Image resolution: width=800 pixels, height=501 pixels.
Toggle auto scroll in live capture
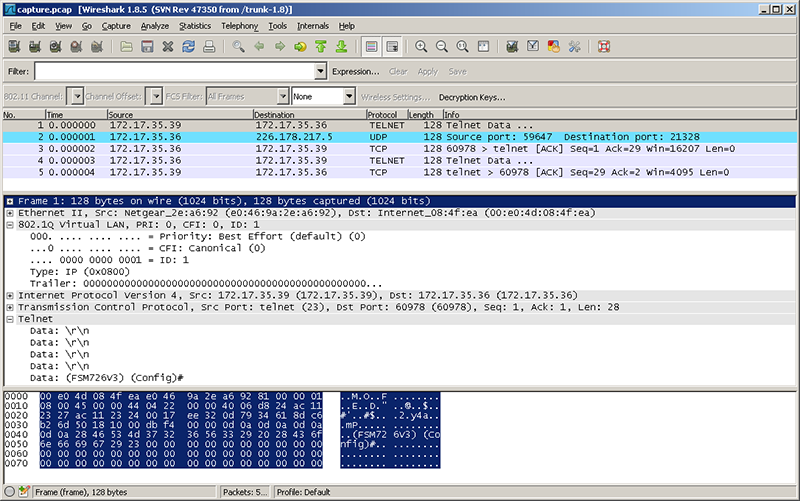pos(392,47)
